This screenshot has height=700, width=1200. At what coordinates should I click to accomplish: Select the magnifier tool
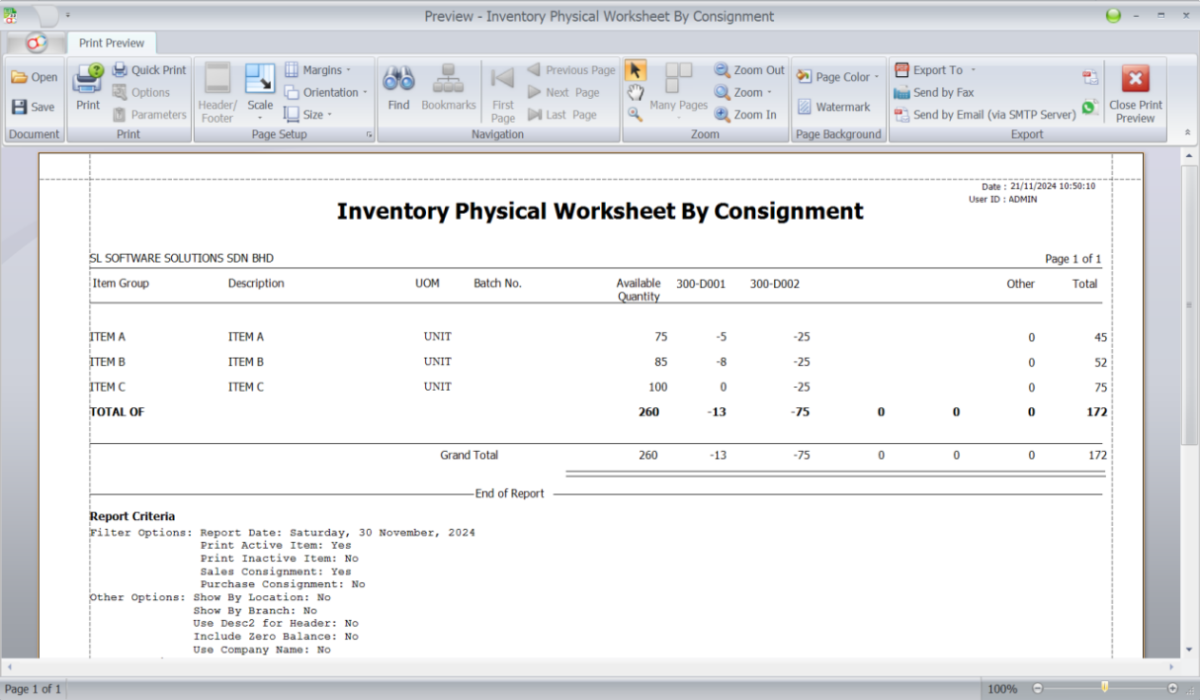click(635, 114)
